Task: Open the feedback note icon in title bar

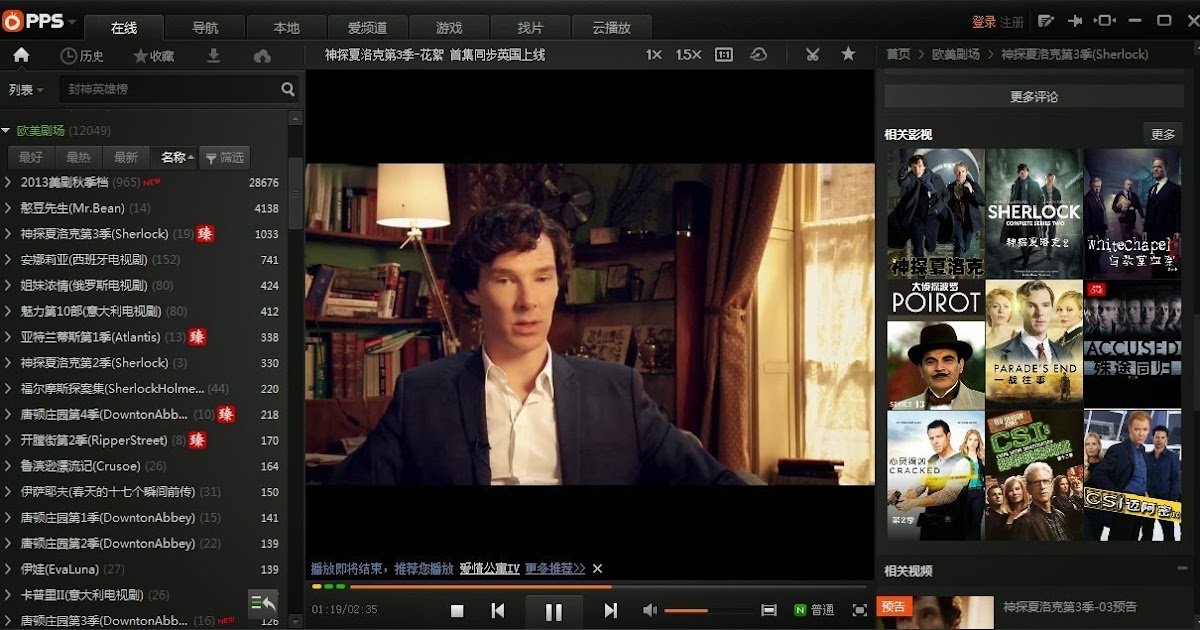Action: 1046,21
